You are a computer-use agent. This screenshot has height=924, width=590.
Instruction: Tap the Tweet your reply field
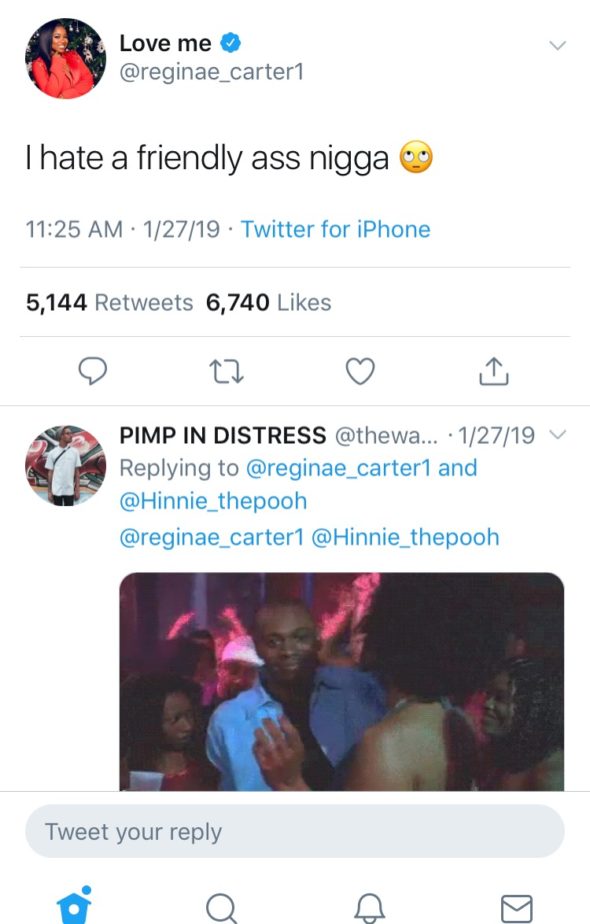click(295, 831)
